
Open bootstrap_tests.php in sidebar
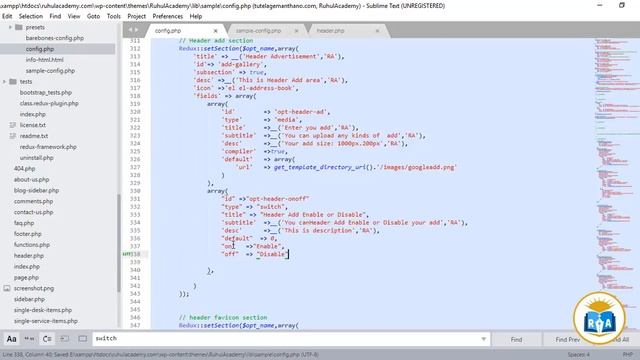click(46, 93)
